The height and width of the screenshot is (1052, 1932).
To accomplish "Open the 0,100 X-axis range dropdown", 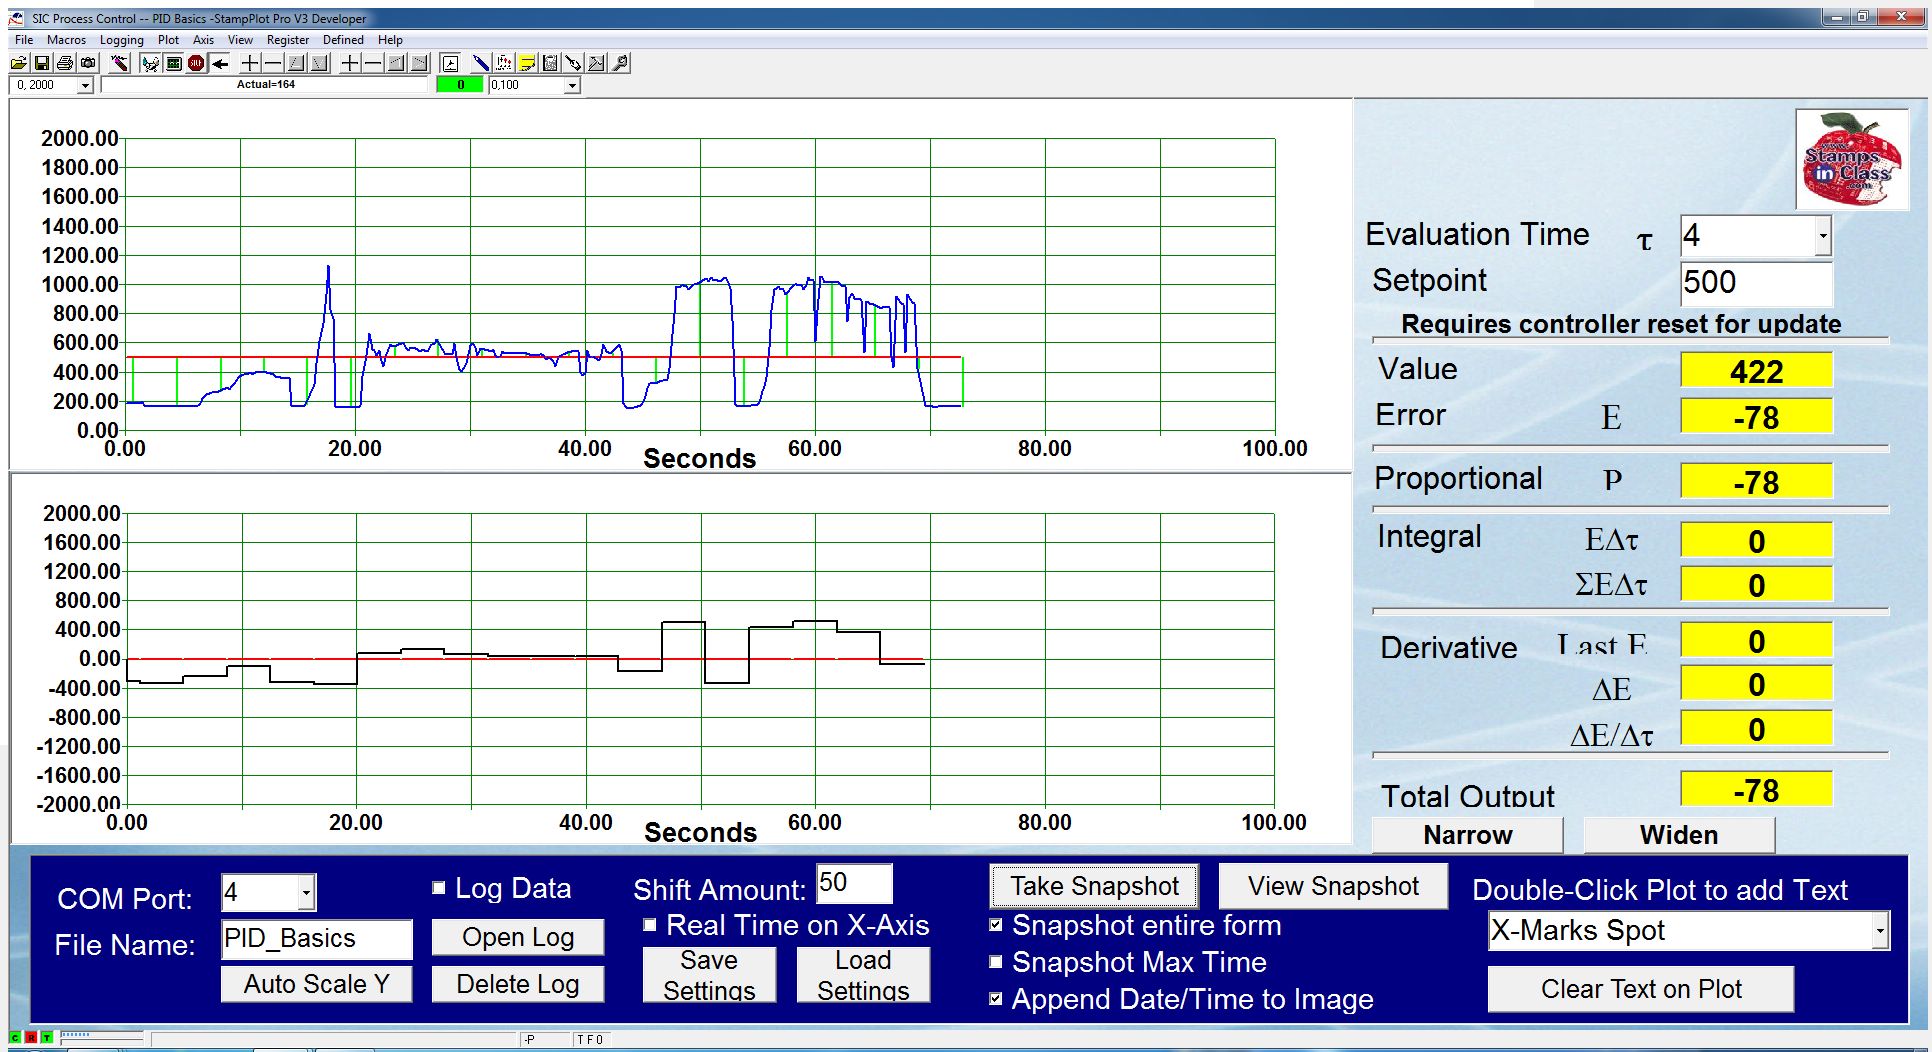I will (572, 86).
